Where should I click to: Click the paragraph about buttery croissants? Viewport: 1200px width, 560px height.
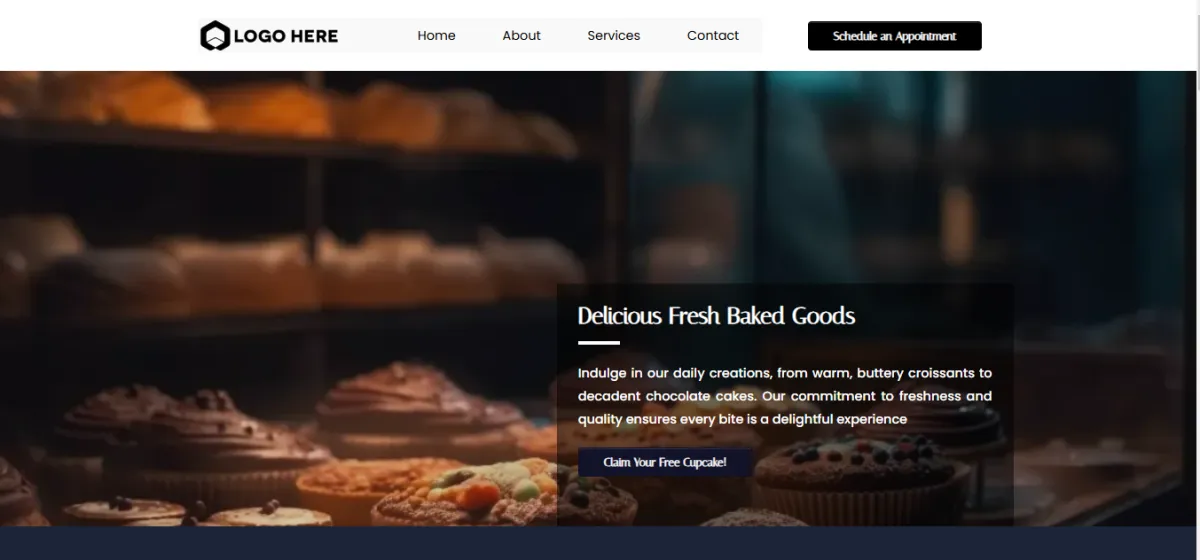(x=785, y=396)
